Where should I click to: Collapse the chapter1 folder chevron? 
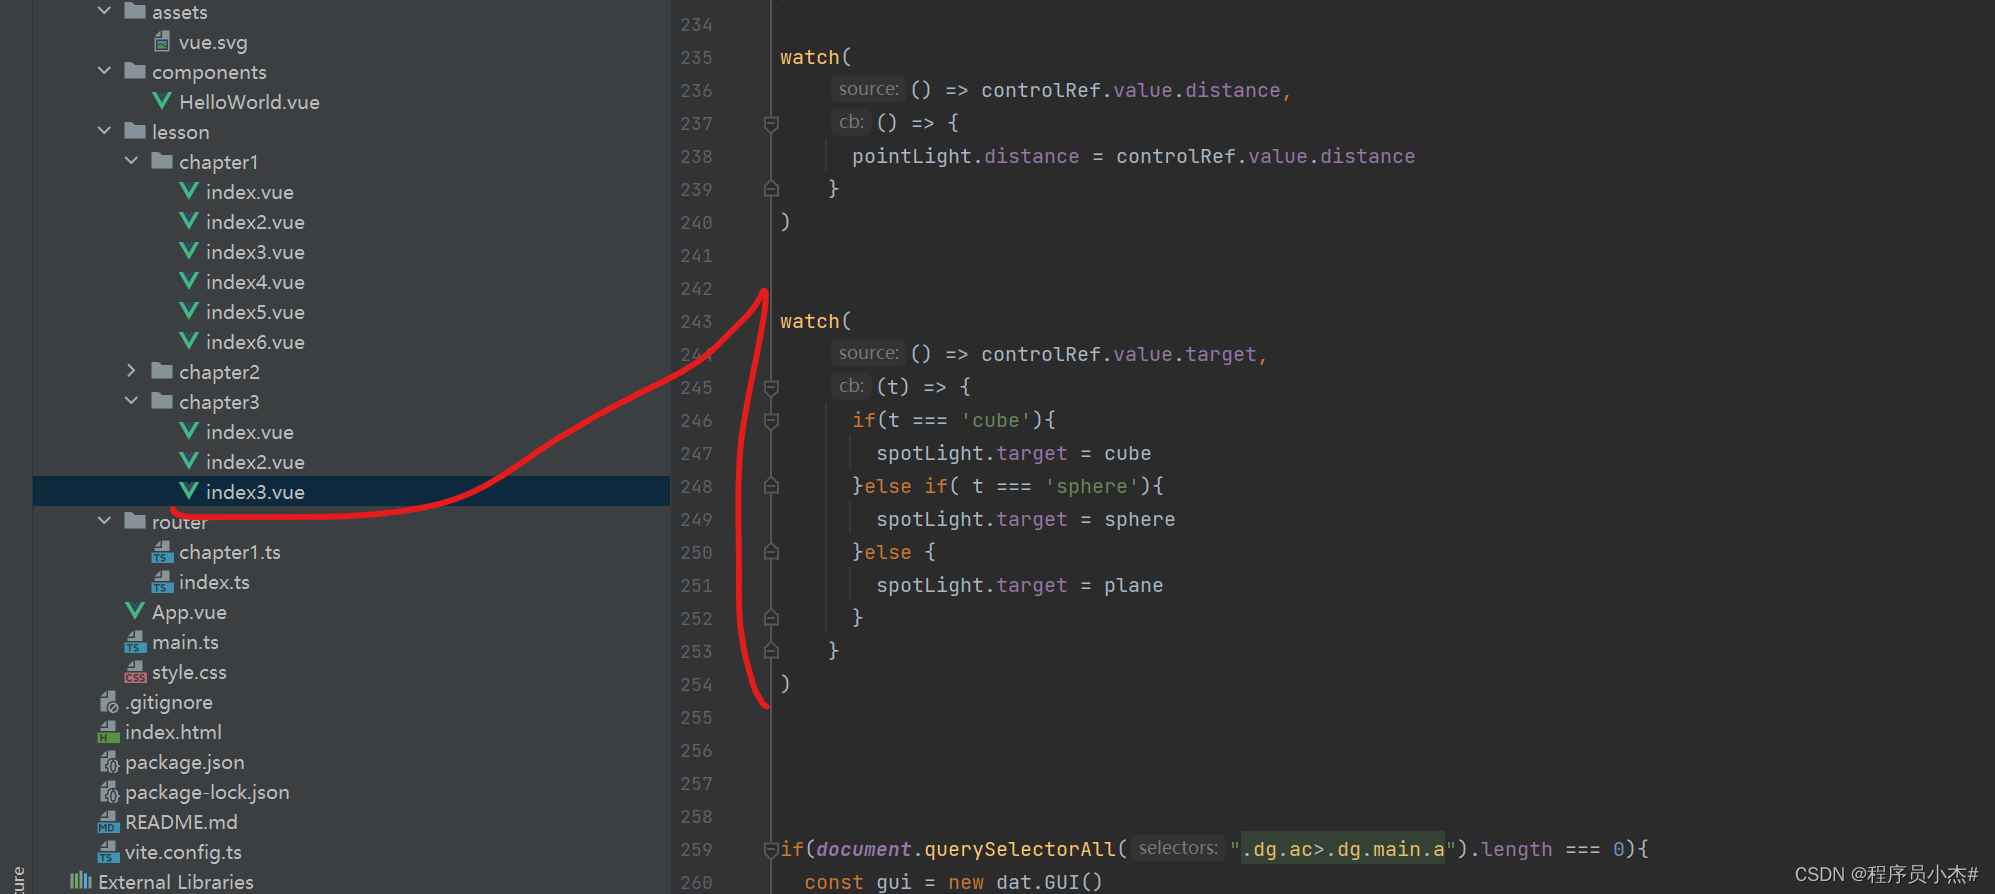coord(131,161)
